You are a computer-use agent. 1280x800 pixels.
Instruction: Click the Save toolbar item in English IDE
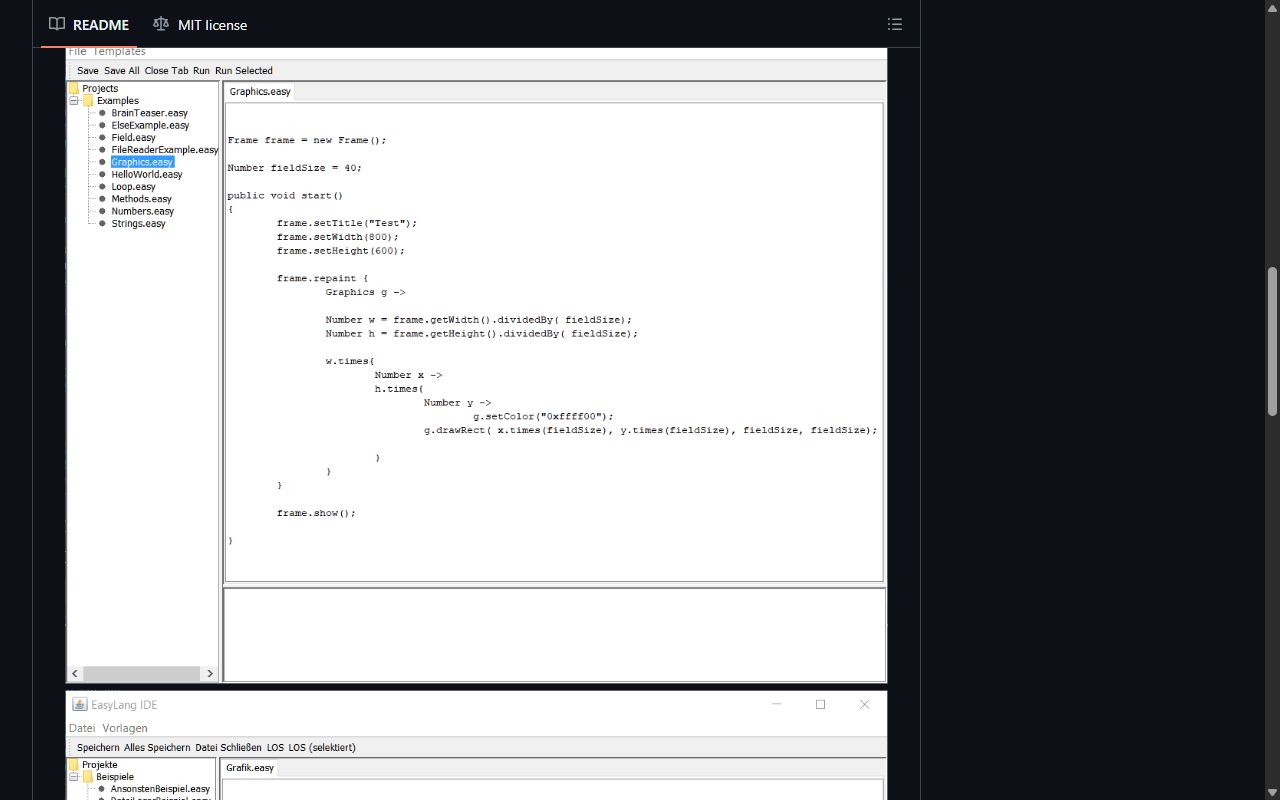[88, 71]
